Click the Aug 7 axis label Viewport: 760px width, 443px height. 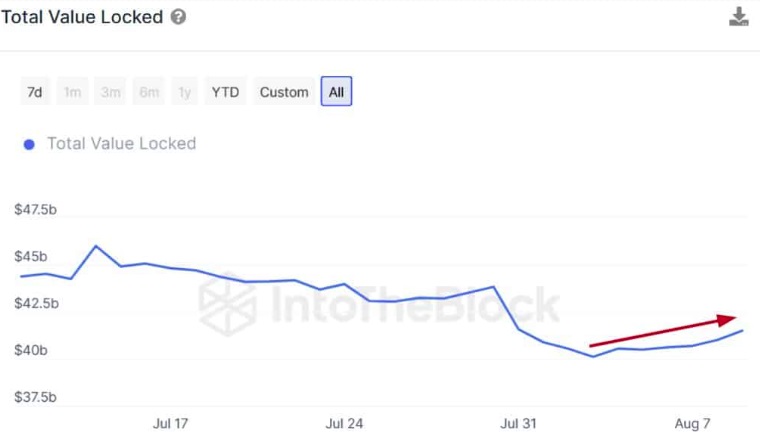(x=692, y=424)
